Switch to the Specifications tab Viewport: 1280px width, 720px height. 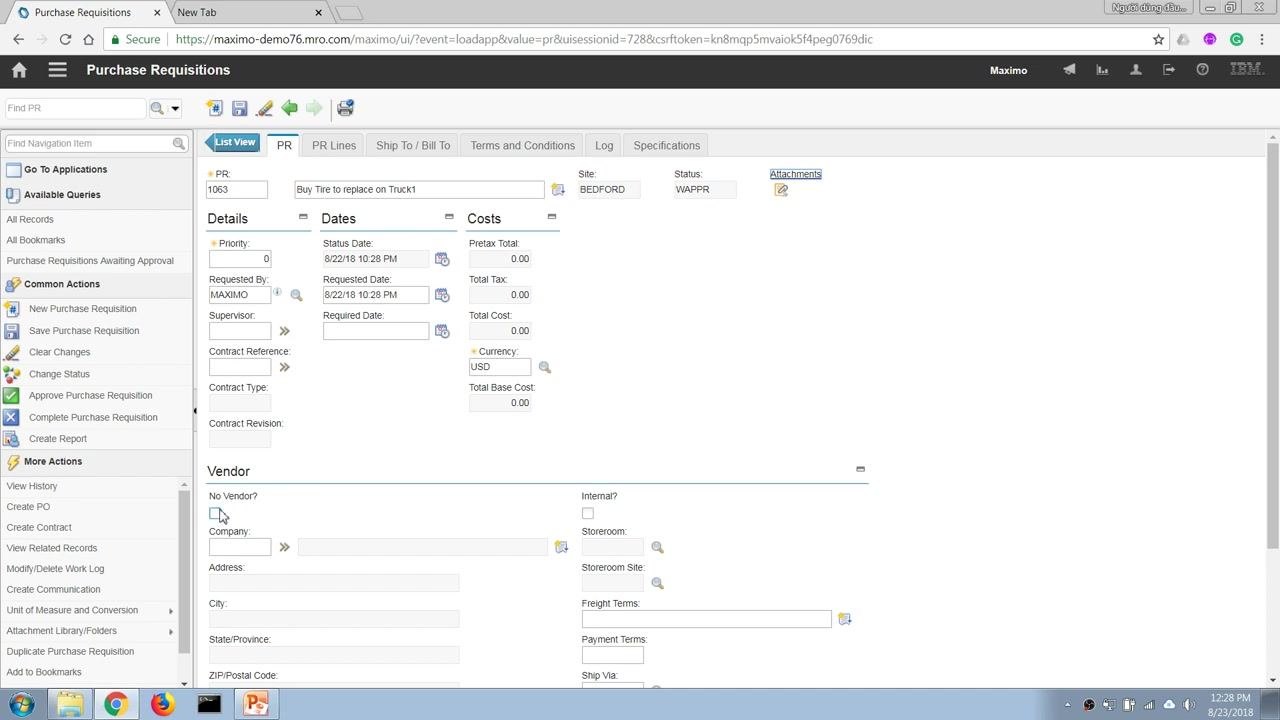coord(667,145)
